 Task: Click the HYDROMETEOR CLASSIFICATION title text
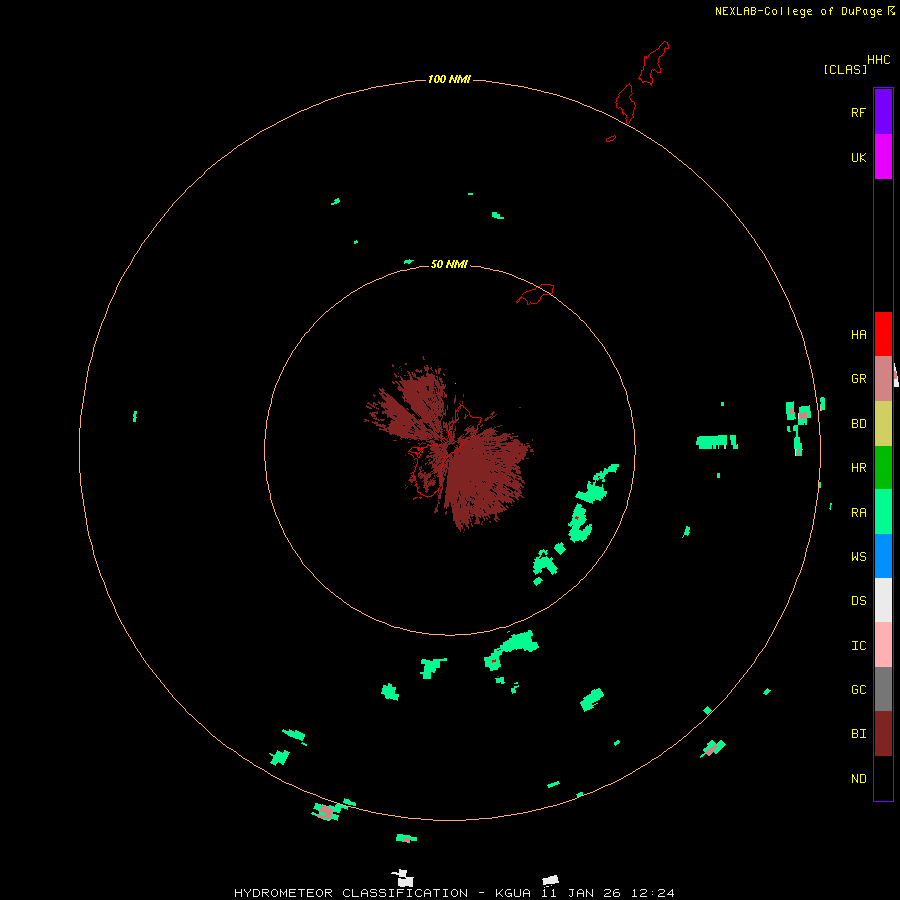pyautogui.click(x=351, y=893)
